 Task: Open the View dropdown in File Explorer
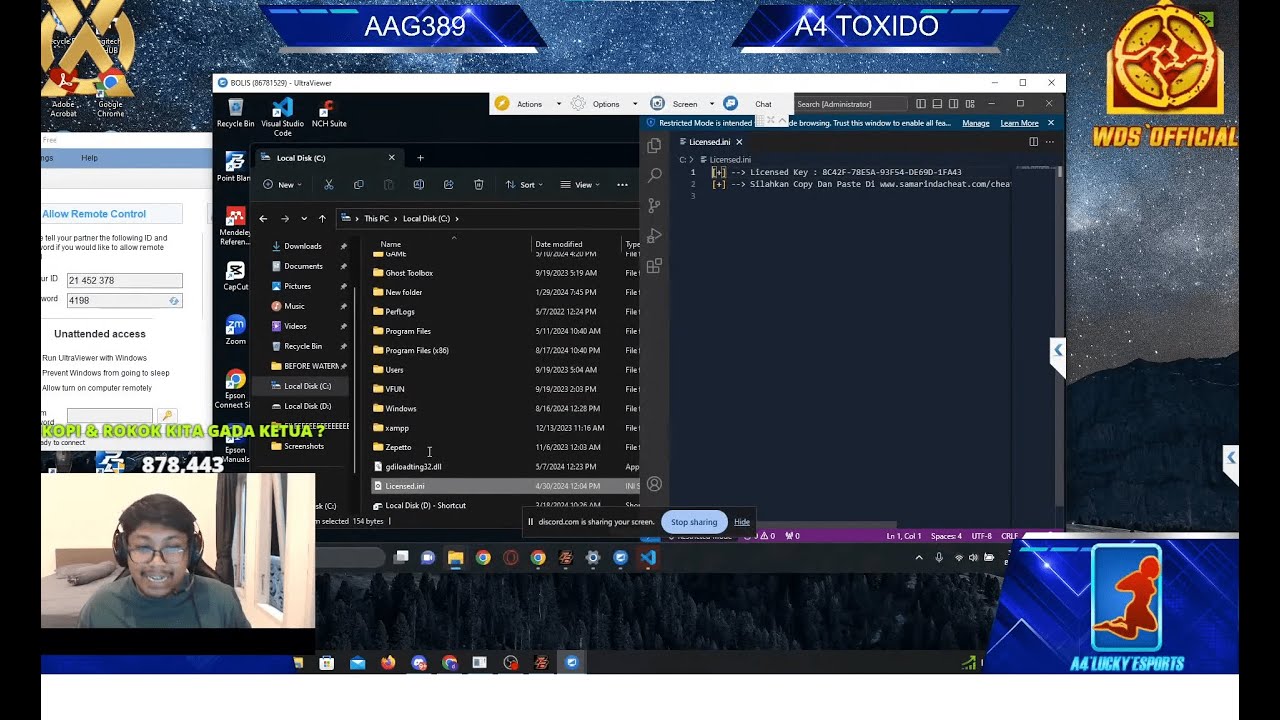pyautogui.click(x=580, y=185)
